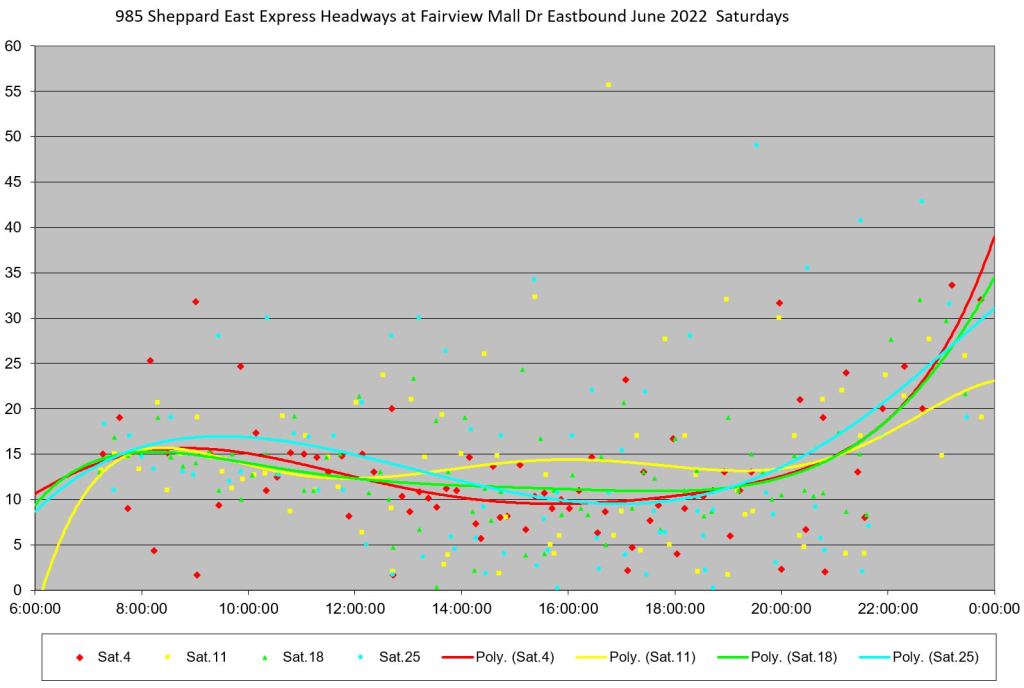This screenshot has height=688, width=1024.
Task: Click the green triangle Sat.18 legend marker
Action: [263, 657]
